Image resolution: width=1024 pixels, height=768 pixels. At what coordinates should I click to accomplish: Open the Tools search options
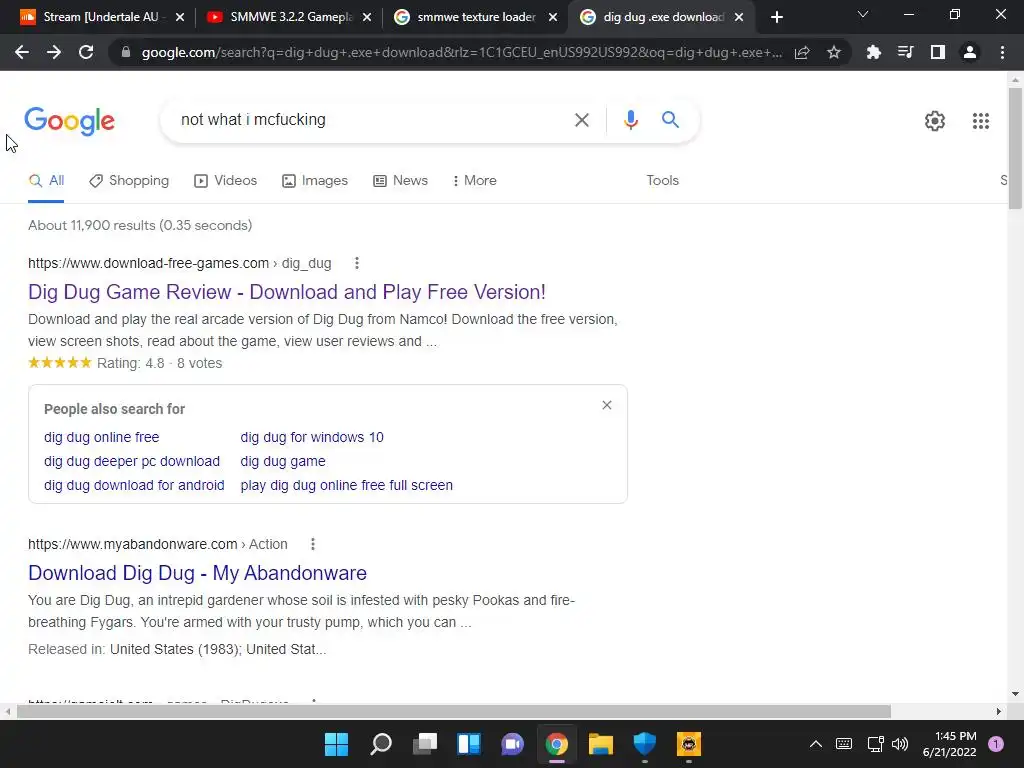pyautogui.click(x=662, y=181)
